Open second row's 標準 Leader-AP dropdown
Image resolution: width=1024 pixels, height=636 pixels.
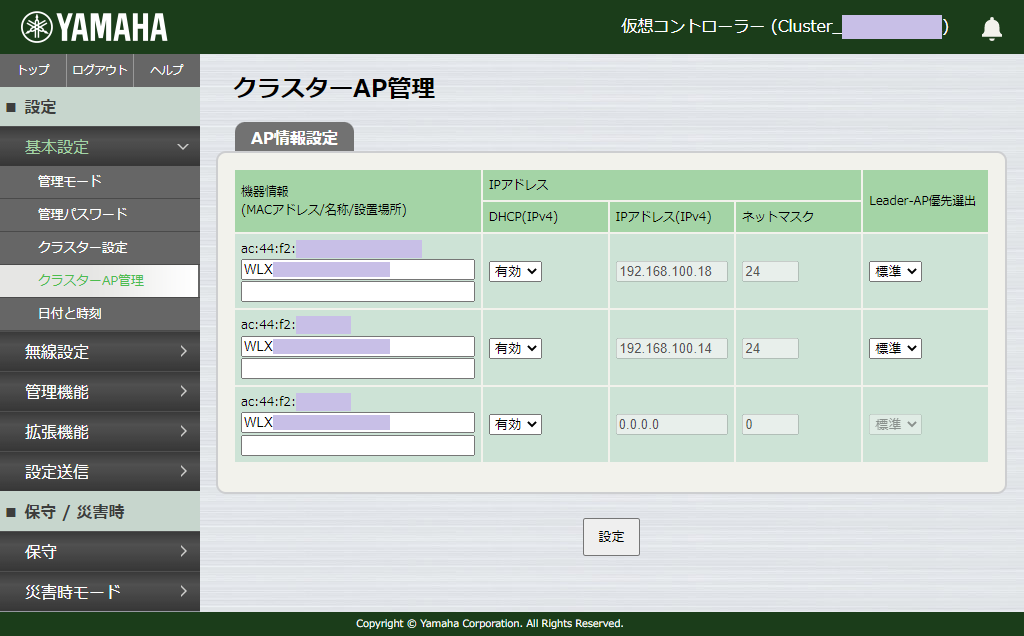[x=894, y=348]
